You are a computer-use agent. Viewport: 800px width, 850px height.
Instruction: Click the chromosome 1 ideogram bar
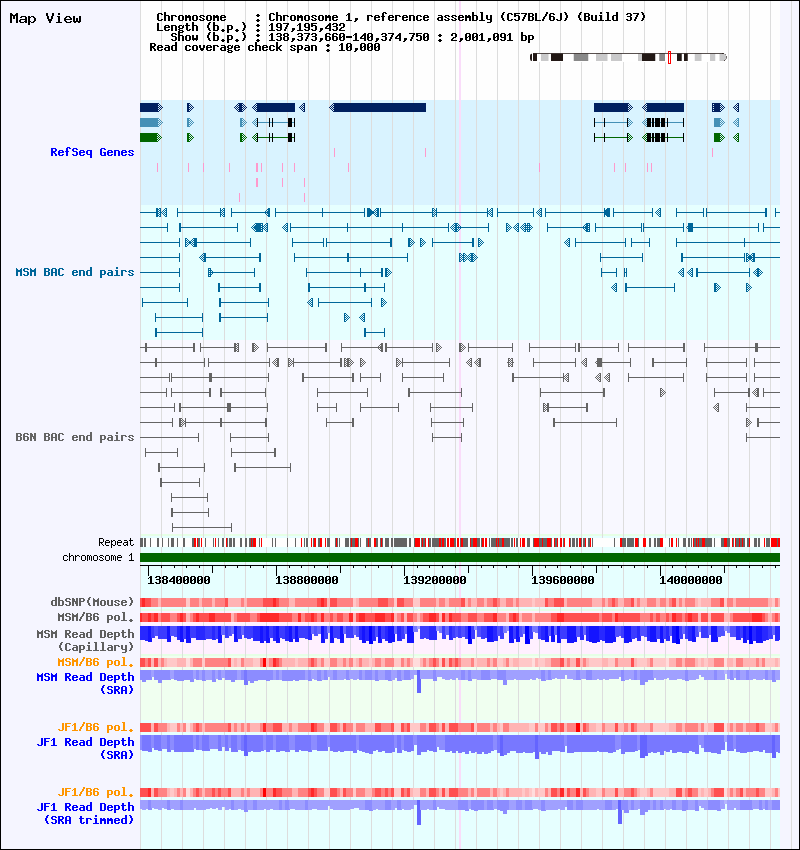(x=628, y=57)
